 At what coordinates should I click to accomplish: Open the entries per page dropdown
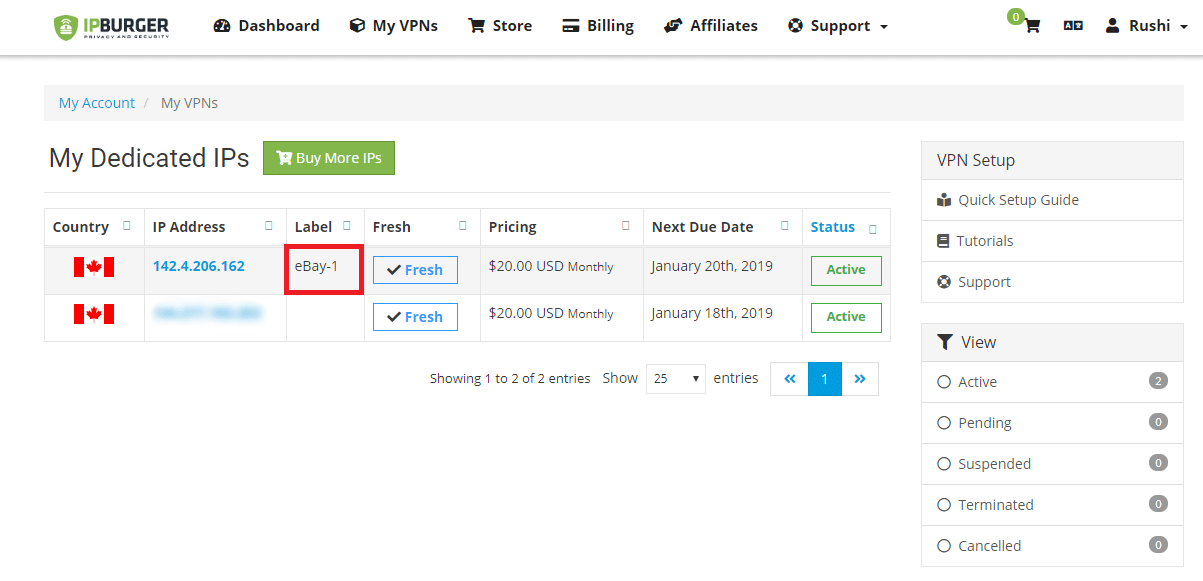pos(676,379)
